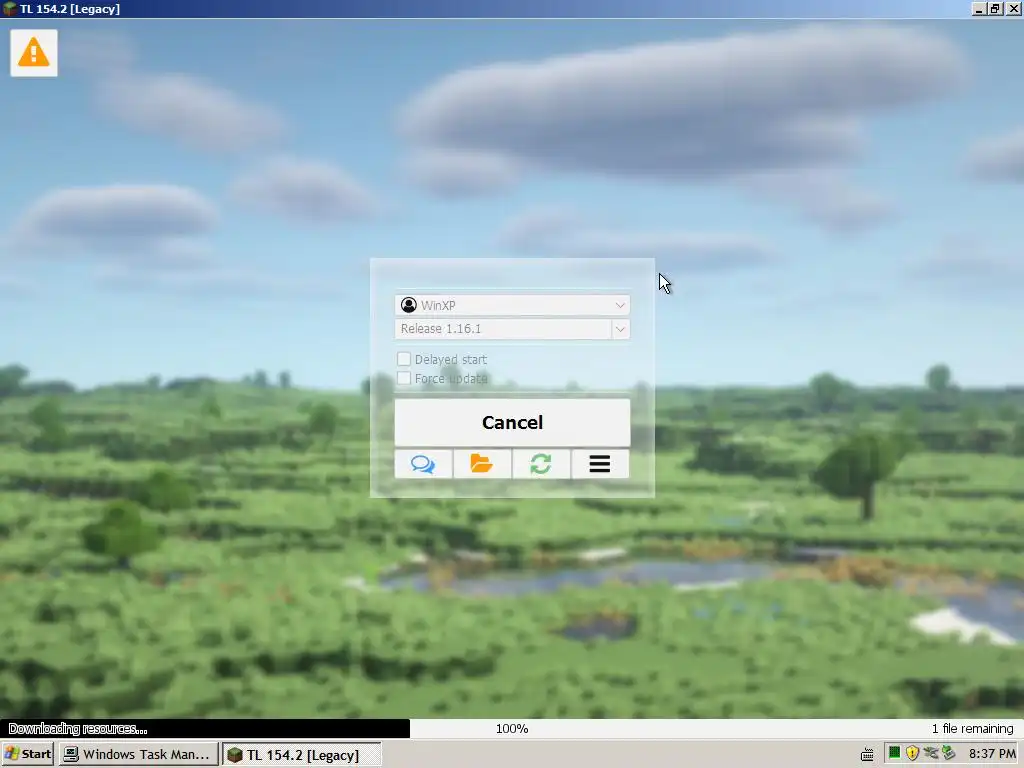1024x768 pixels.
Task: Click the safely remove hardware tray icon
Action: tap(948, 753)
